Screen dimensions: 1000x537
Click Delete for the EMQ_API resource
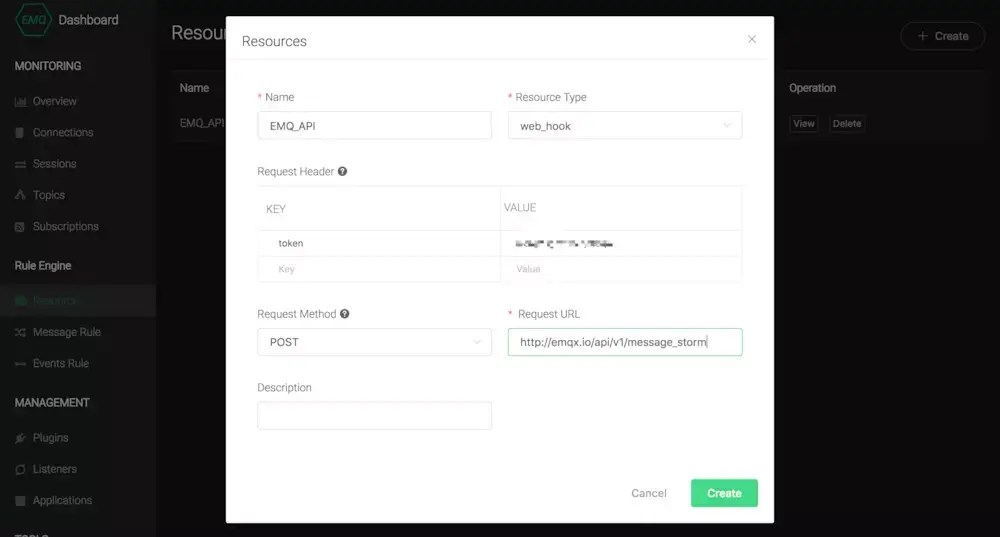[847, 124]
